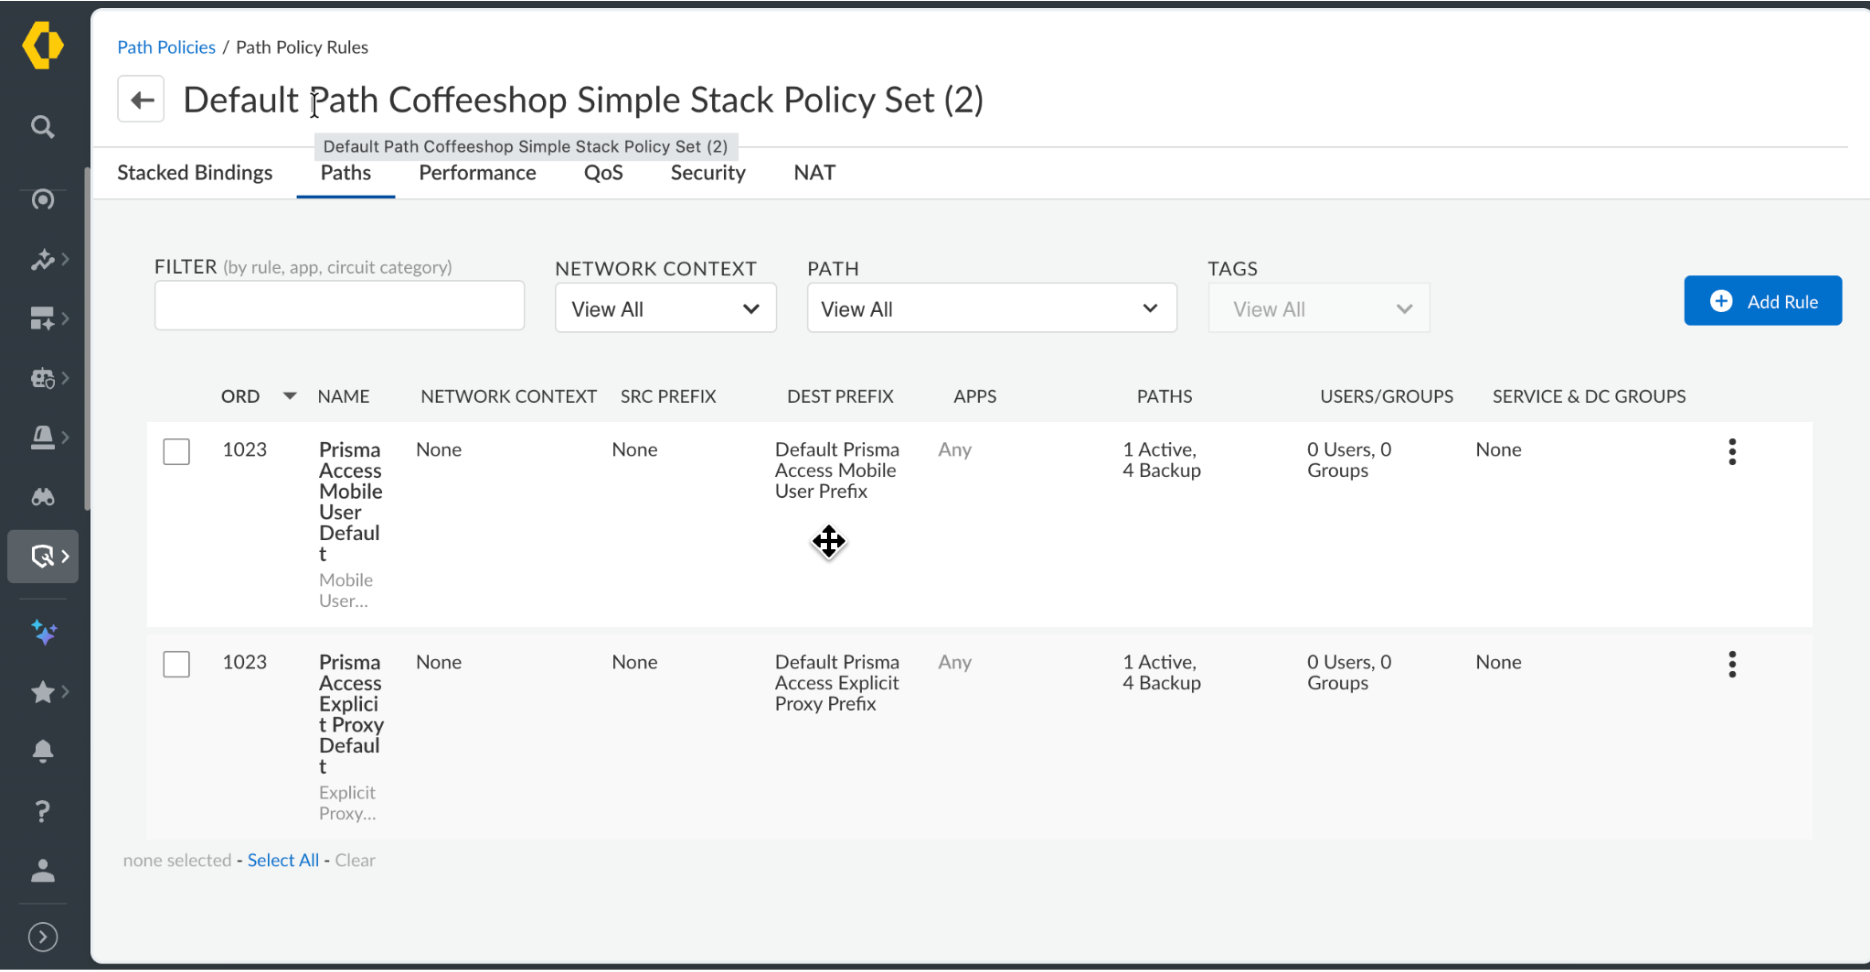This screenshot has height=972, width=1870.
Task: Click '1 Active, 4 Backup' in Explicit Proxy row
Action: 1161,672
